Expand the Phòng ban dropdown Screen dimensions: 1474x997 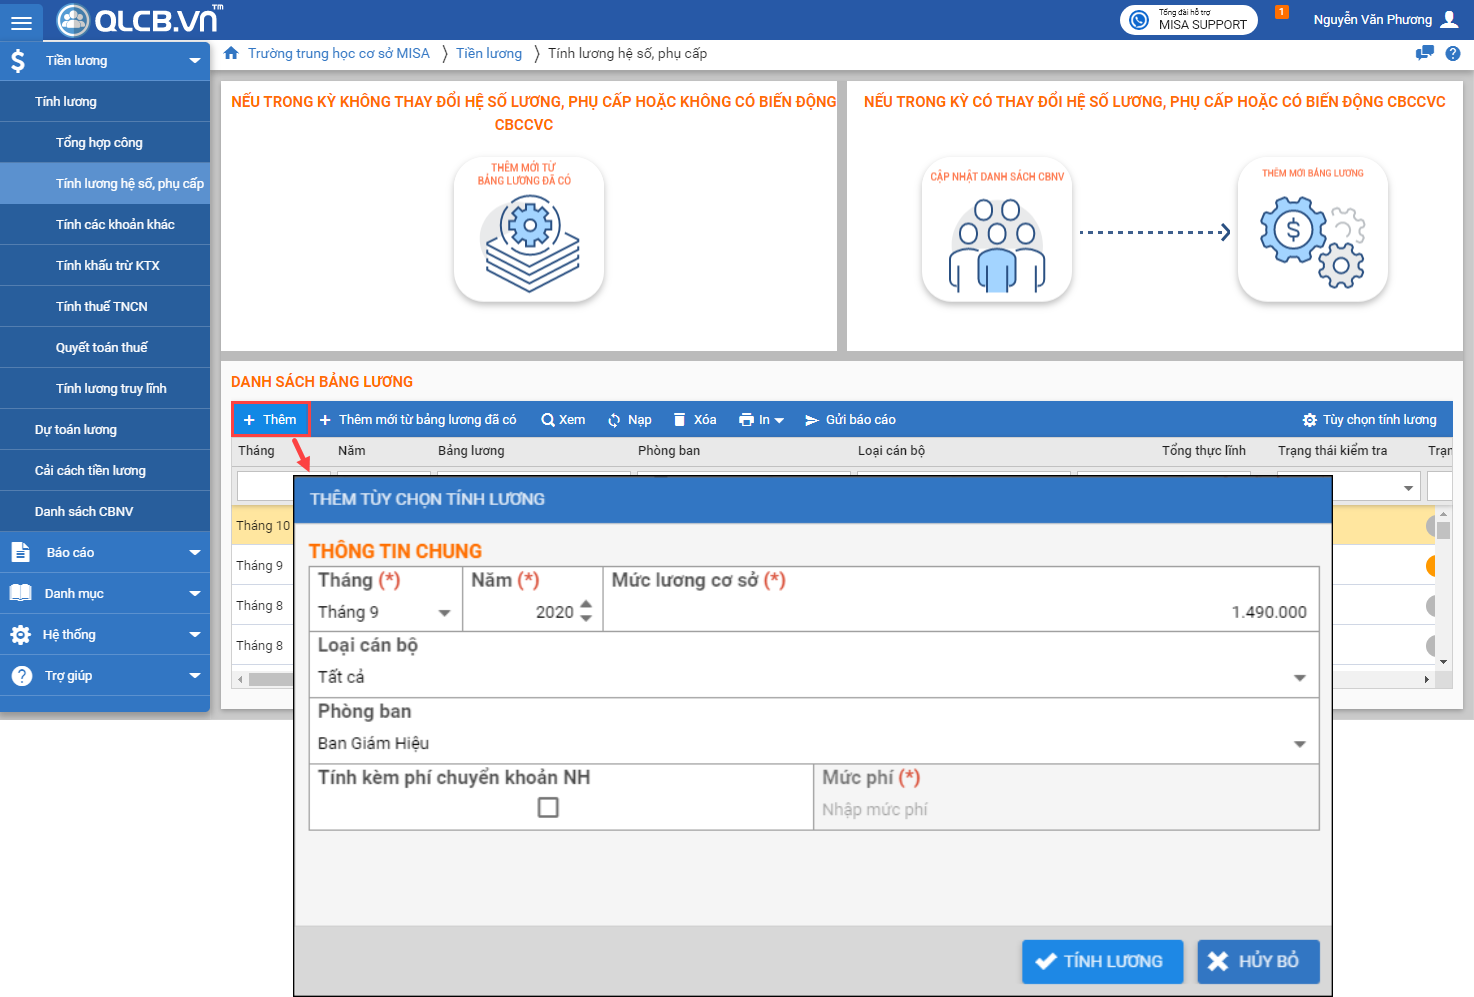(x=1299, y=744)
